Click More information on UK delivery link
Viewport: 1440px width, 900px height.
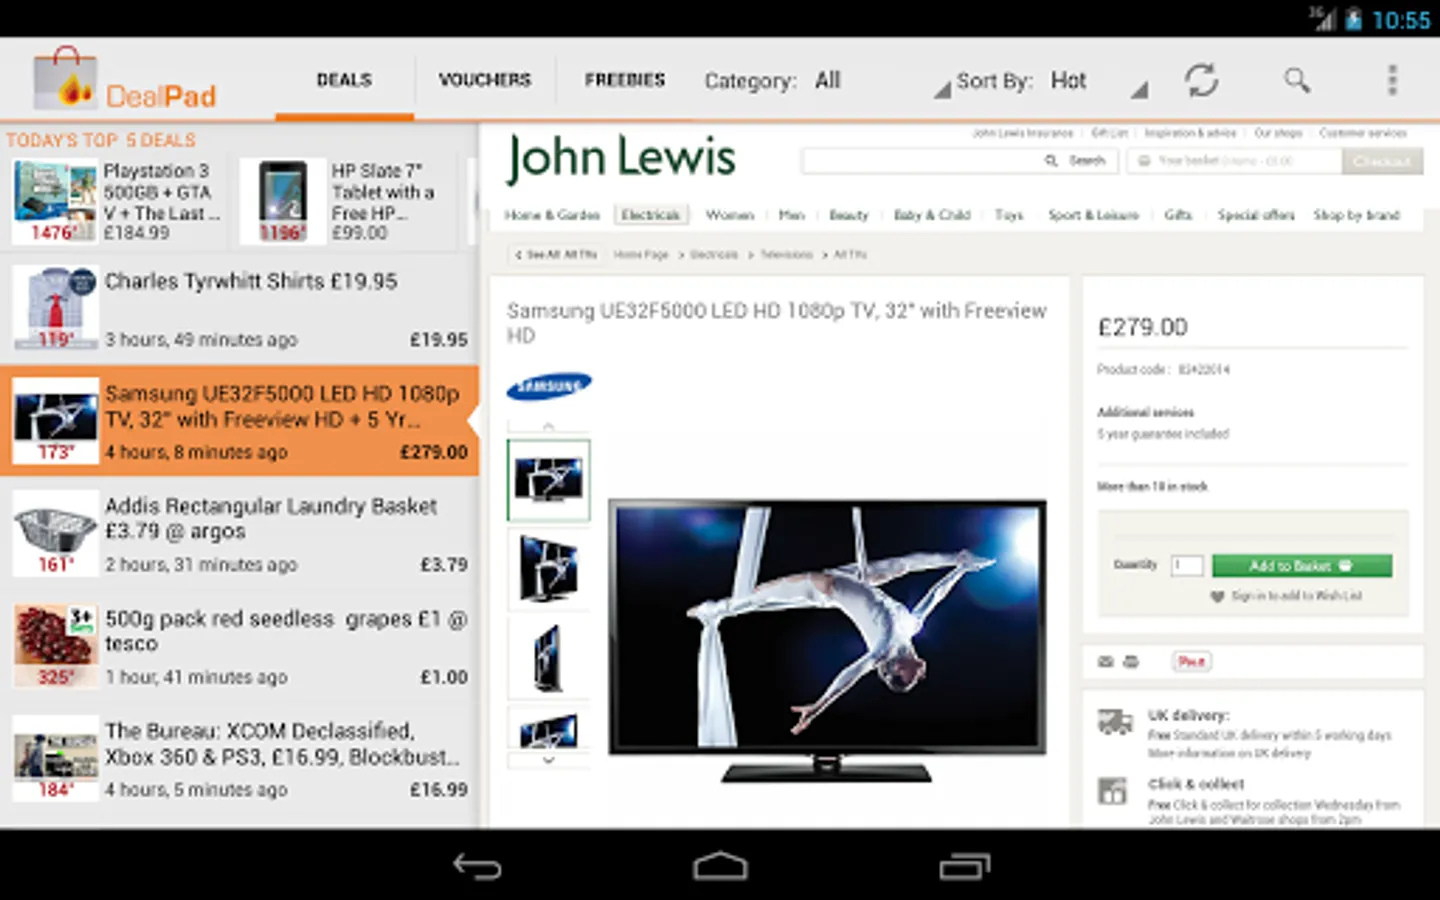coord(1229,753)
